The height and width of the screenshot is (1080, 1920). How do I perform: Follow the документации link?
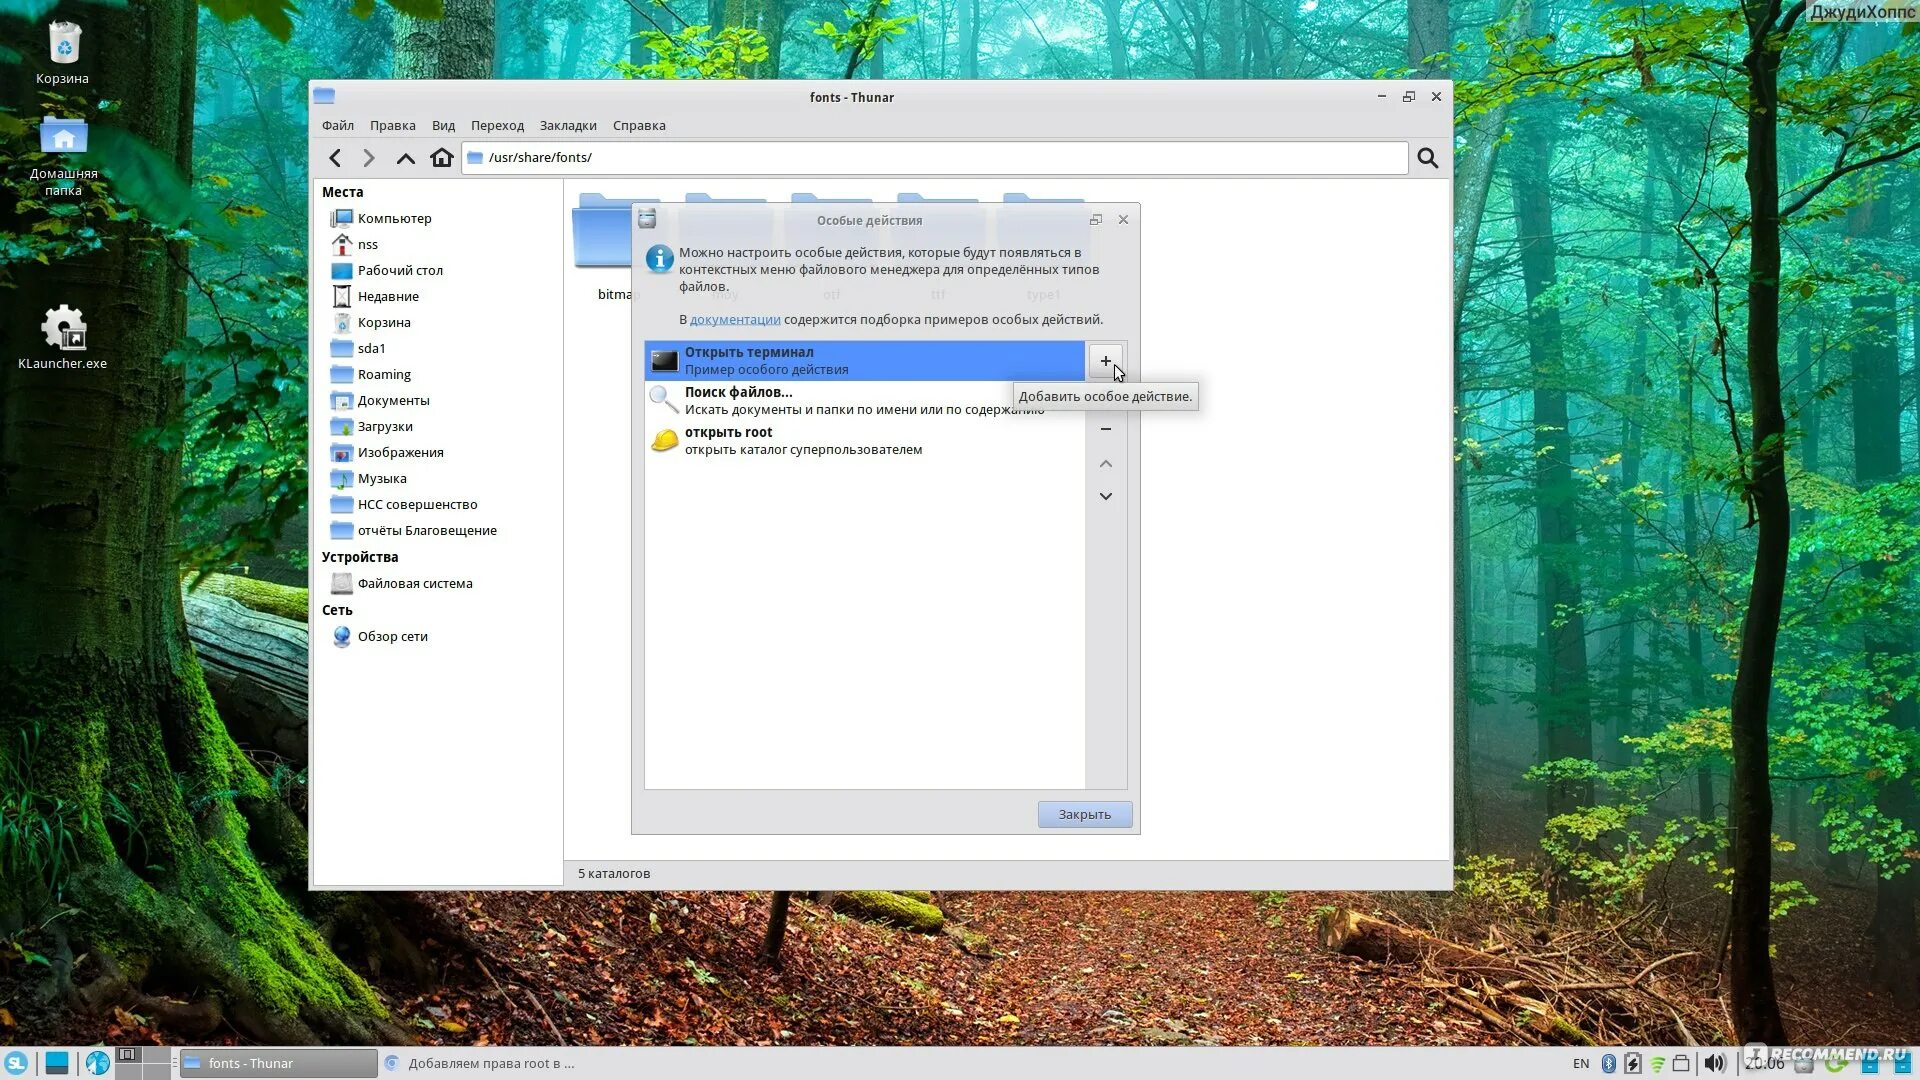coord(734,320)
